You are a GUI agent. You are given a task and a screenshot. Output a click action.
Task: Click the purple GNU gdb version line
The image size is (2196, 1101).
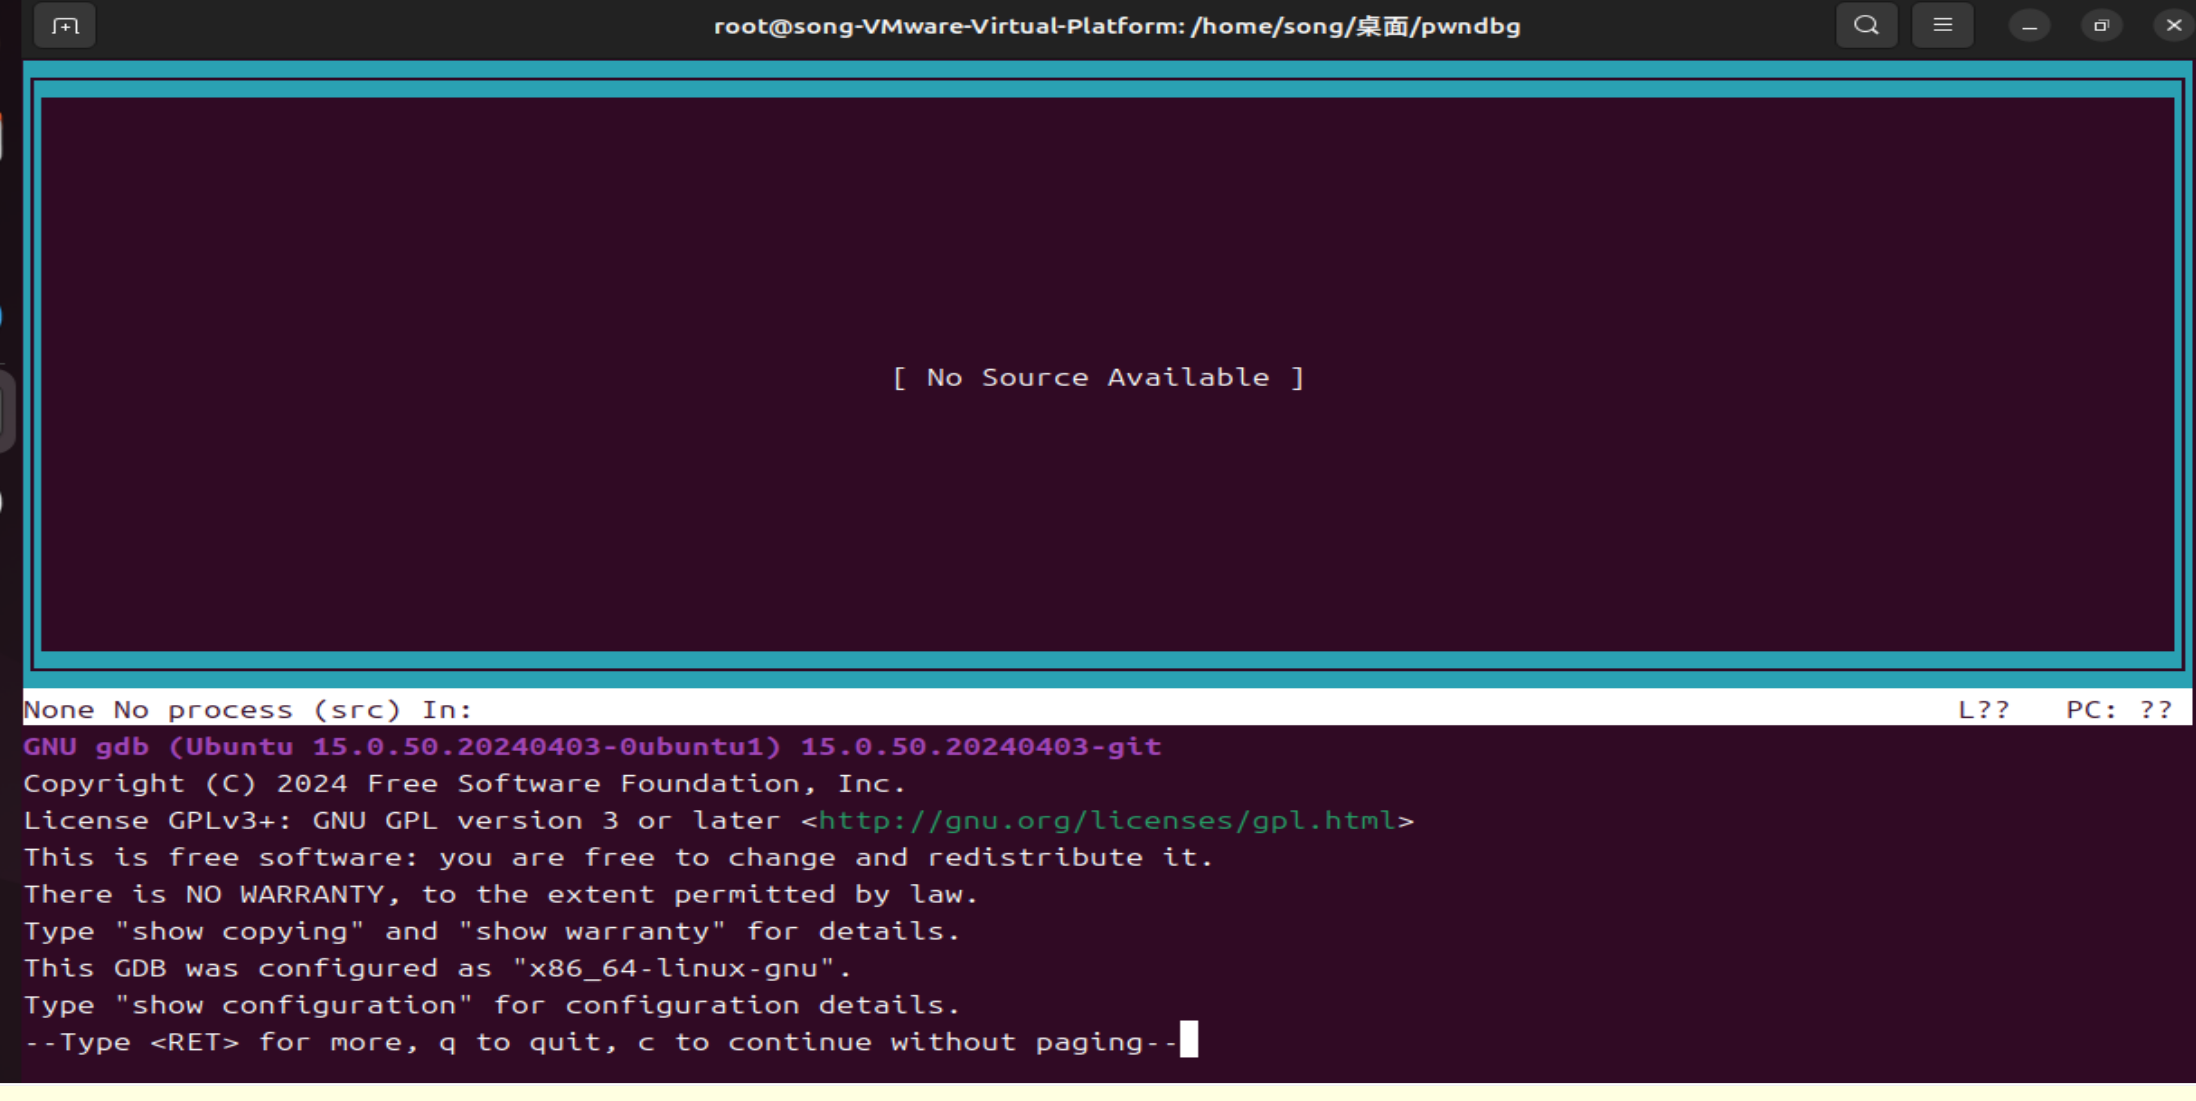point(592,747)
